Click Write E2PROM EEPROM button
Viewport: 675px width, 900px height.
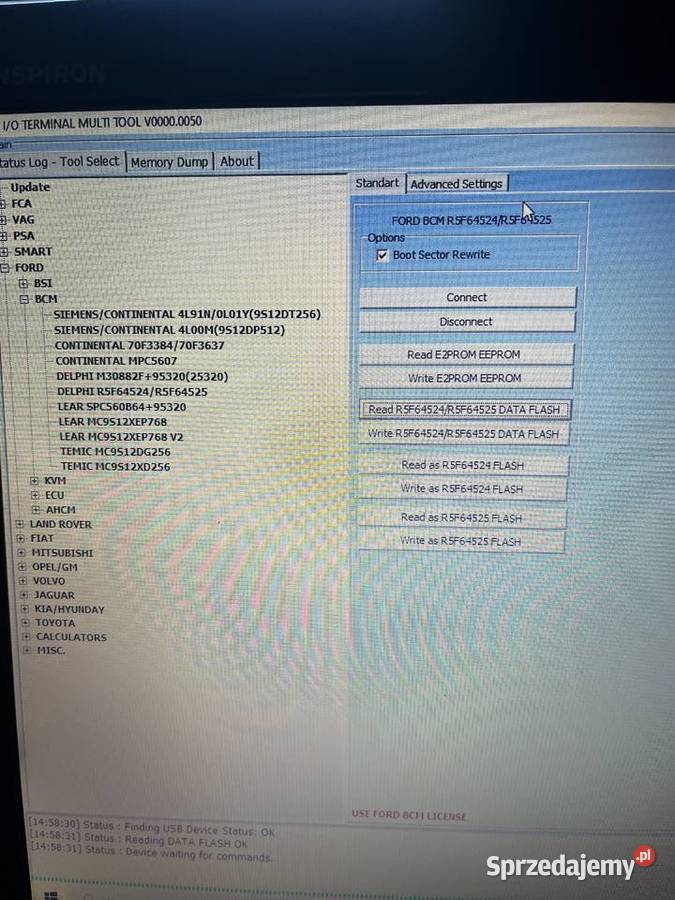pyautogui.click(x=465, y=378)
